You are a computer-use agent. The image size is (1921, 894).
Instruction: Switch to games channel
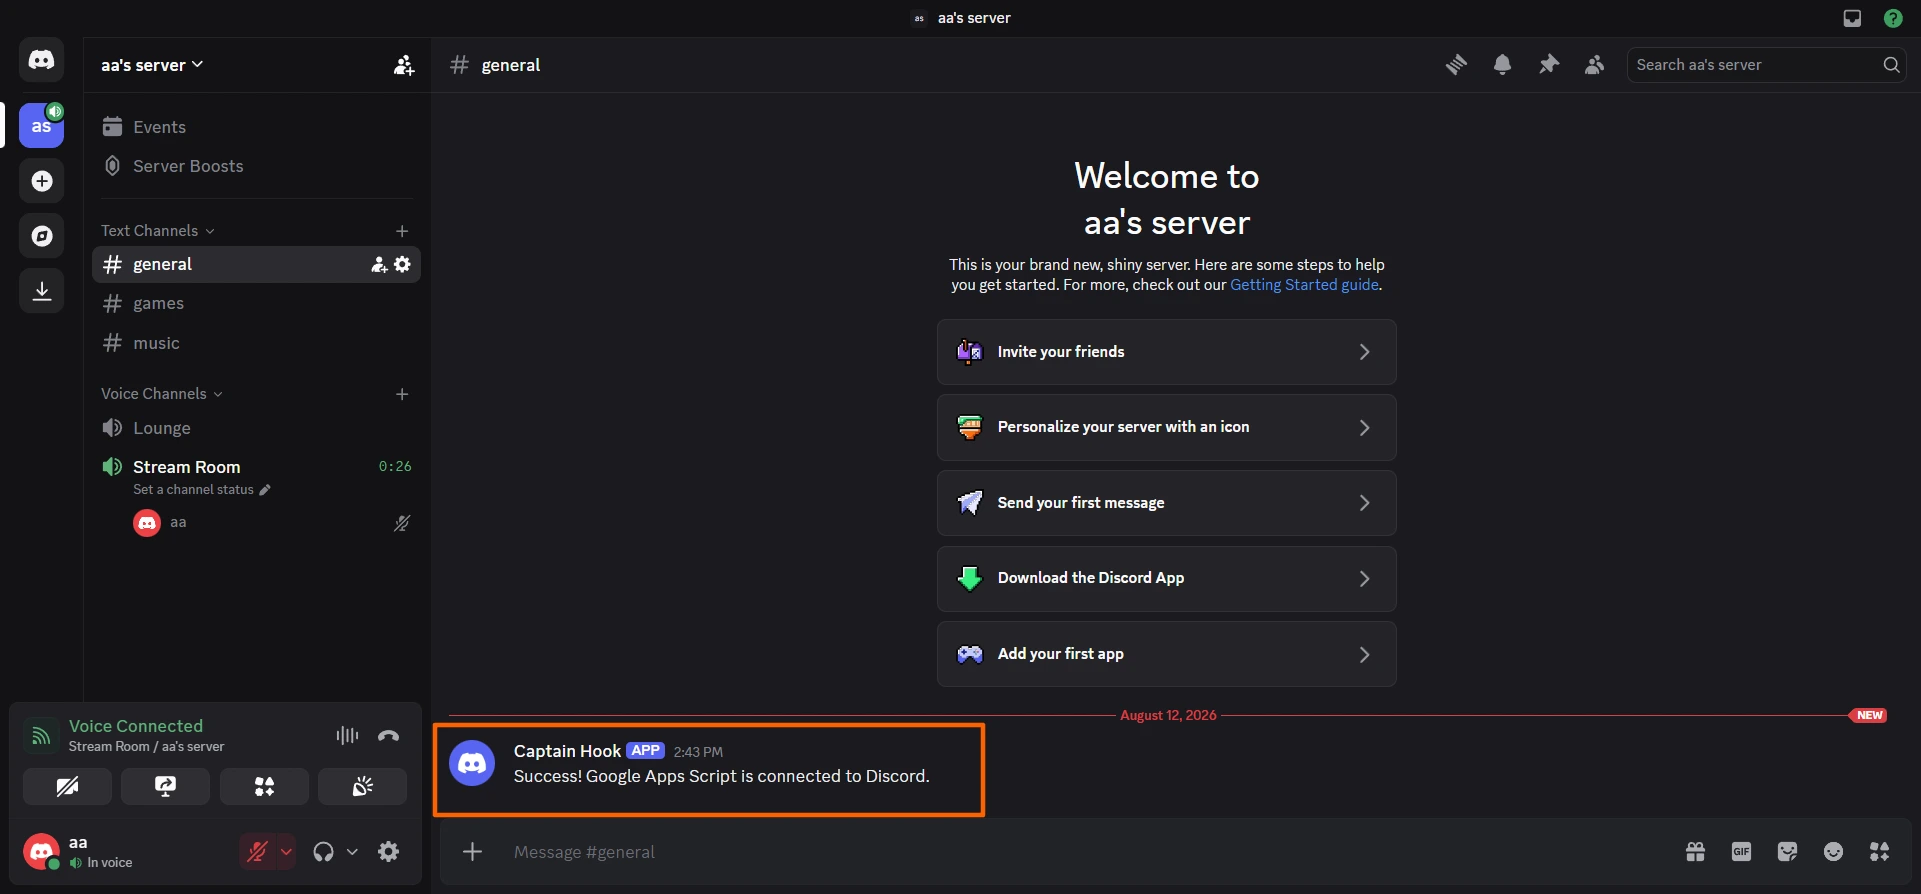point(256,304)
